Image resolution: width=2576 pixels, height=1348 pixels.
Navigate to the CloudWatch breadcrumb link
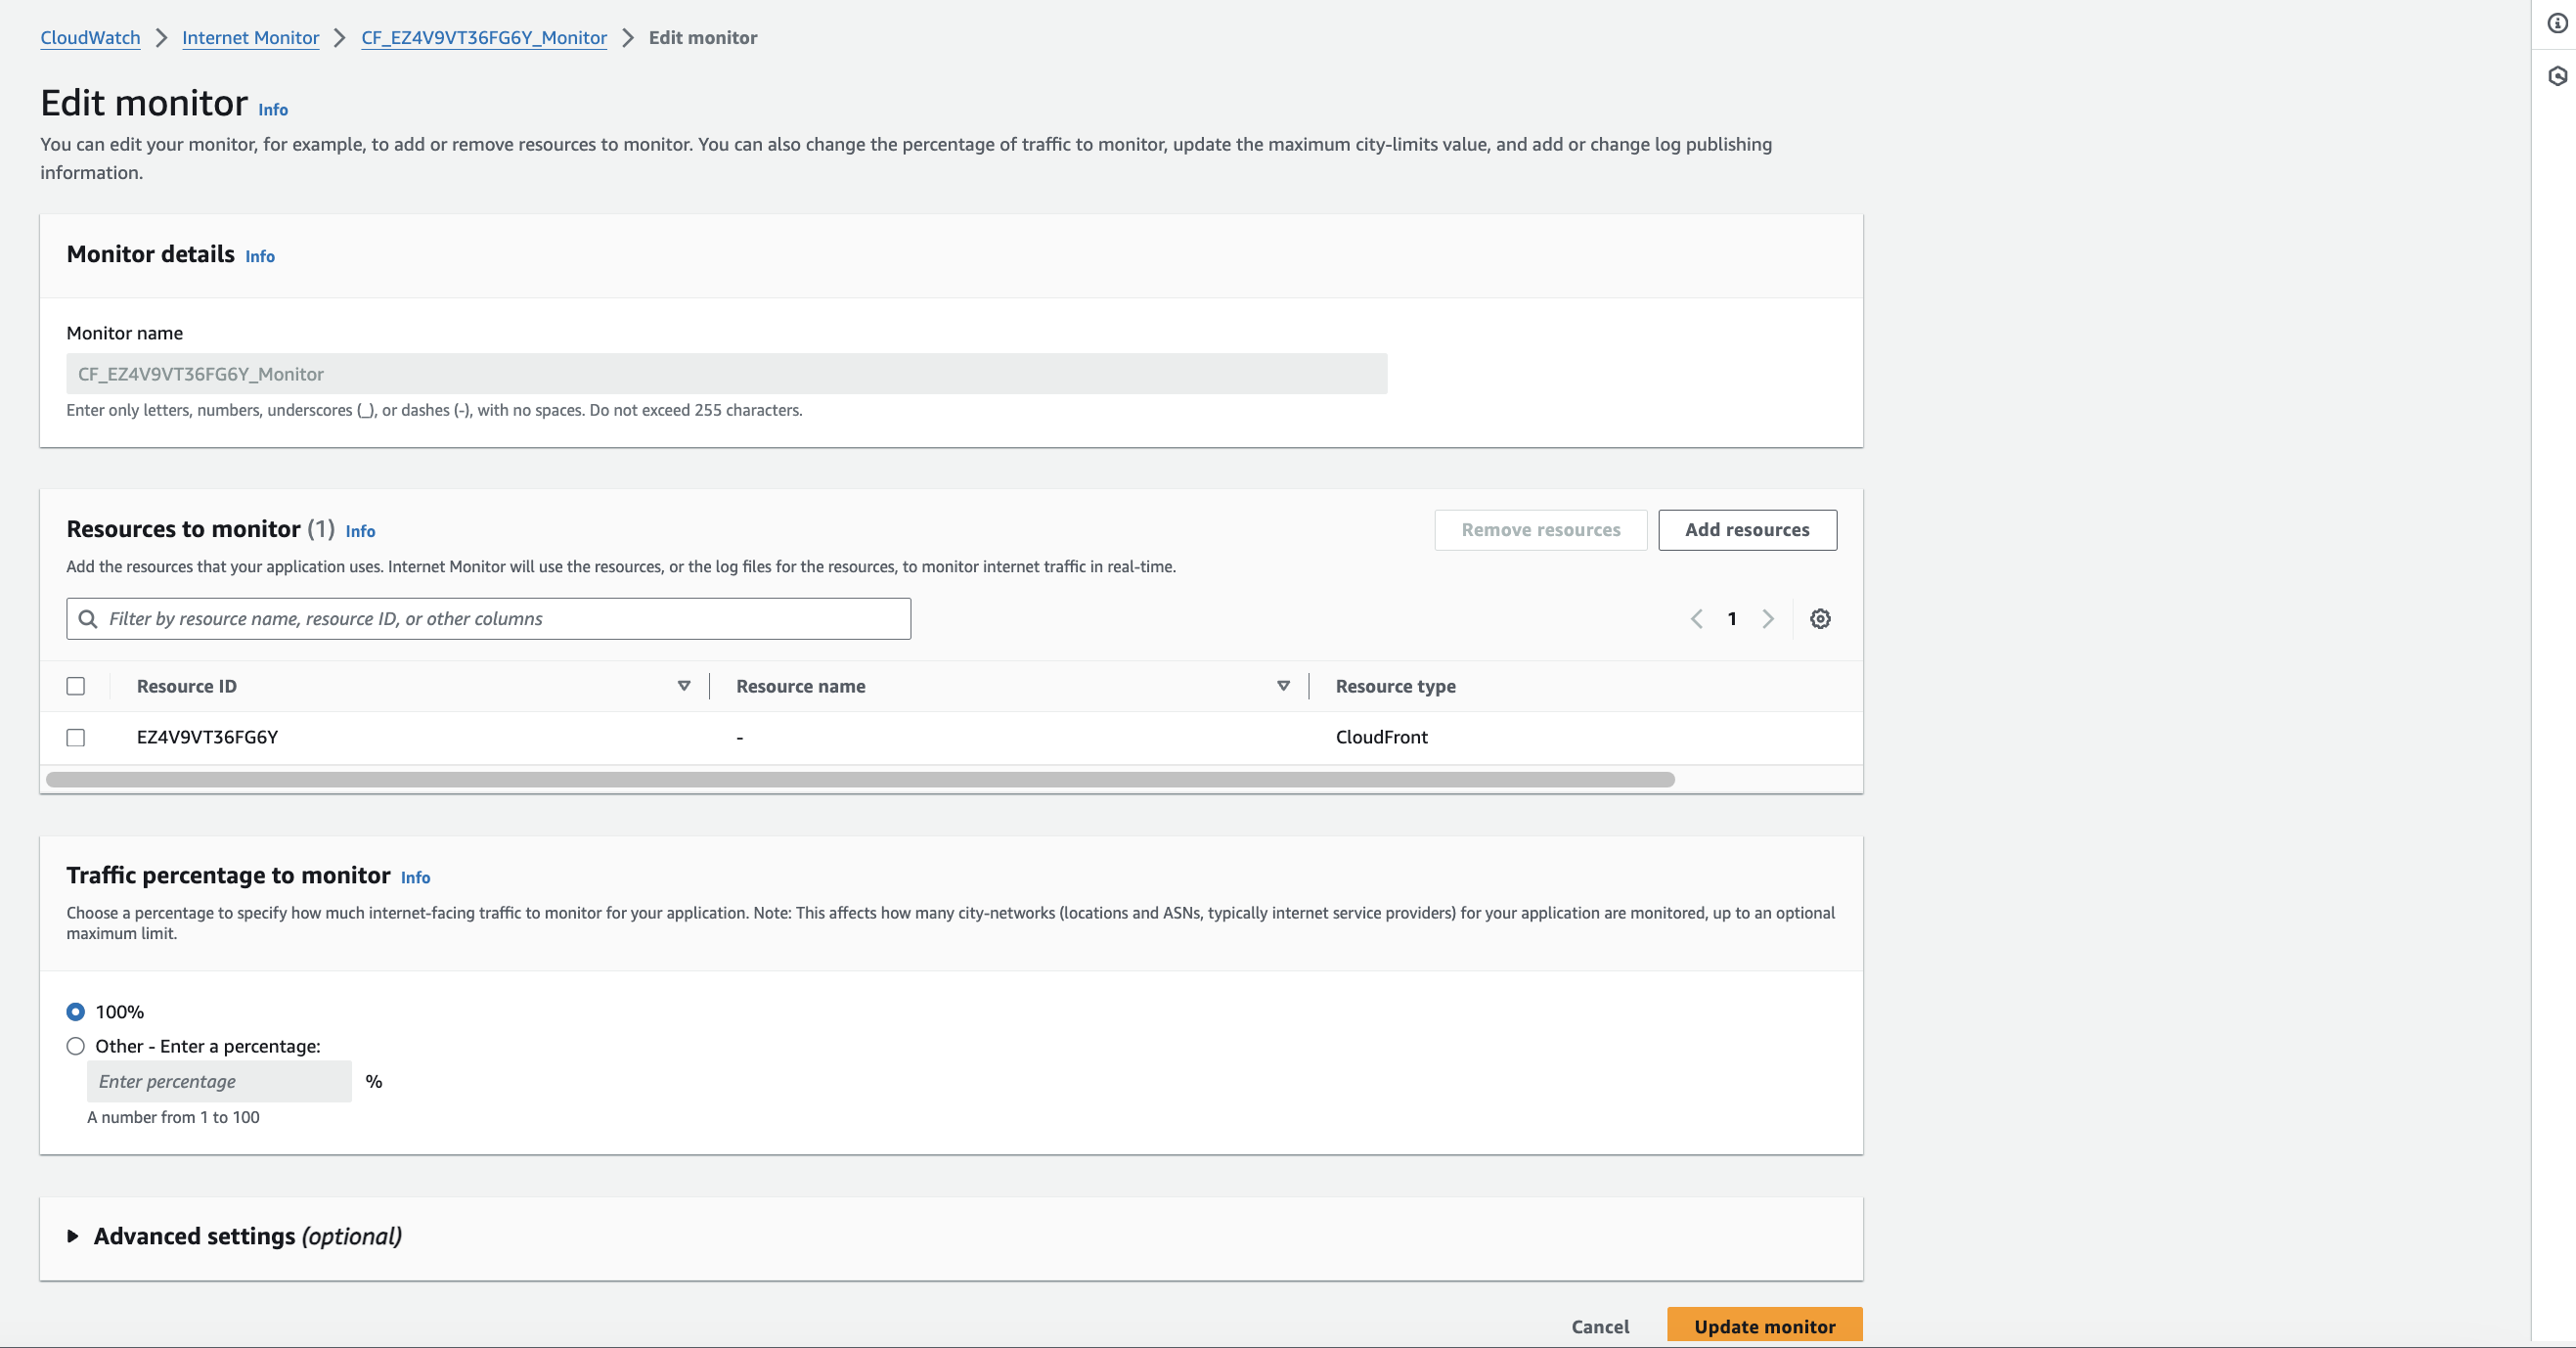pyautogui.click(x=90, y=37)
